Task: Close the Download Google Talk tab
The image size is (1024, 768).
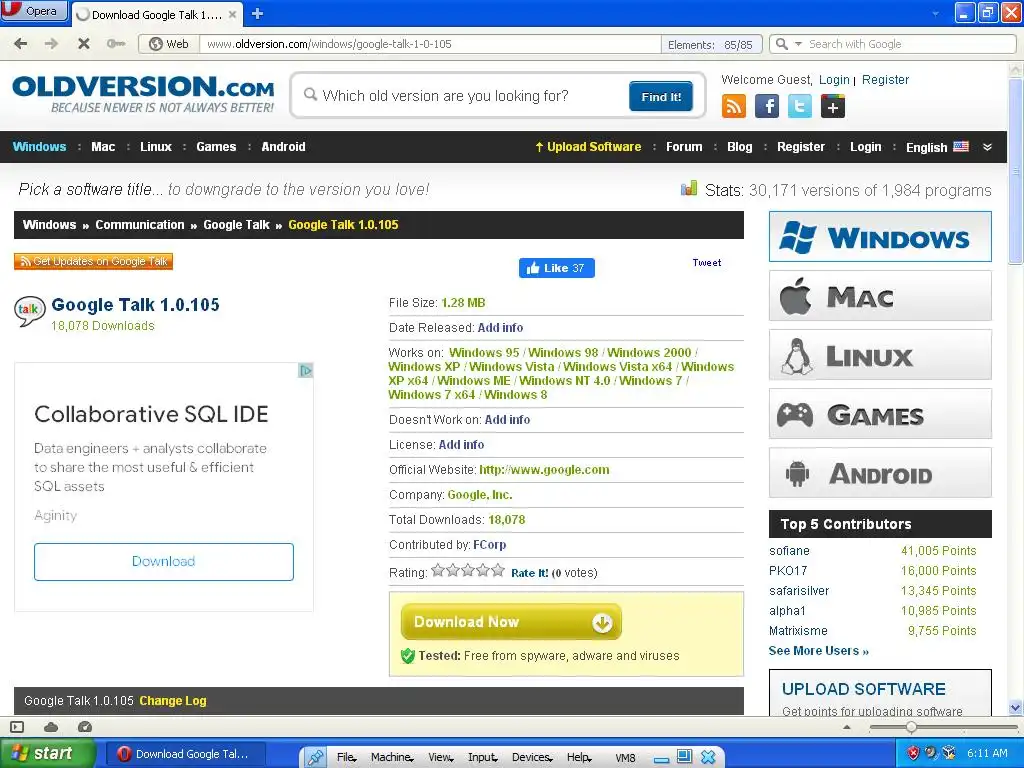Action: pos(232,14)
